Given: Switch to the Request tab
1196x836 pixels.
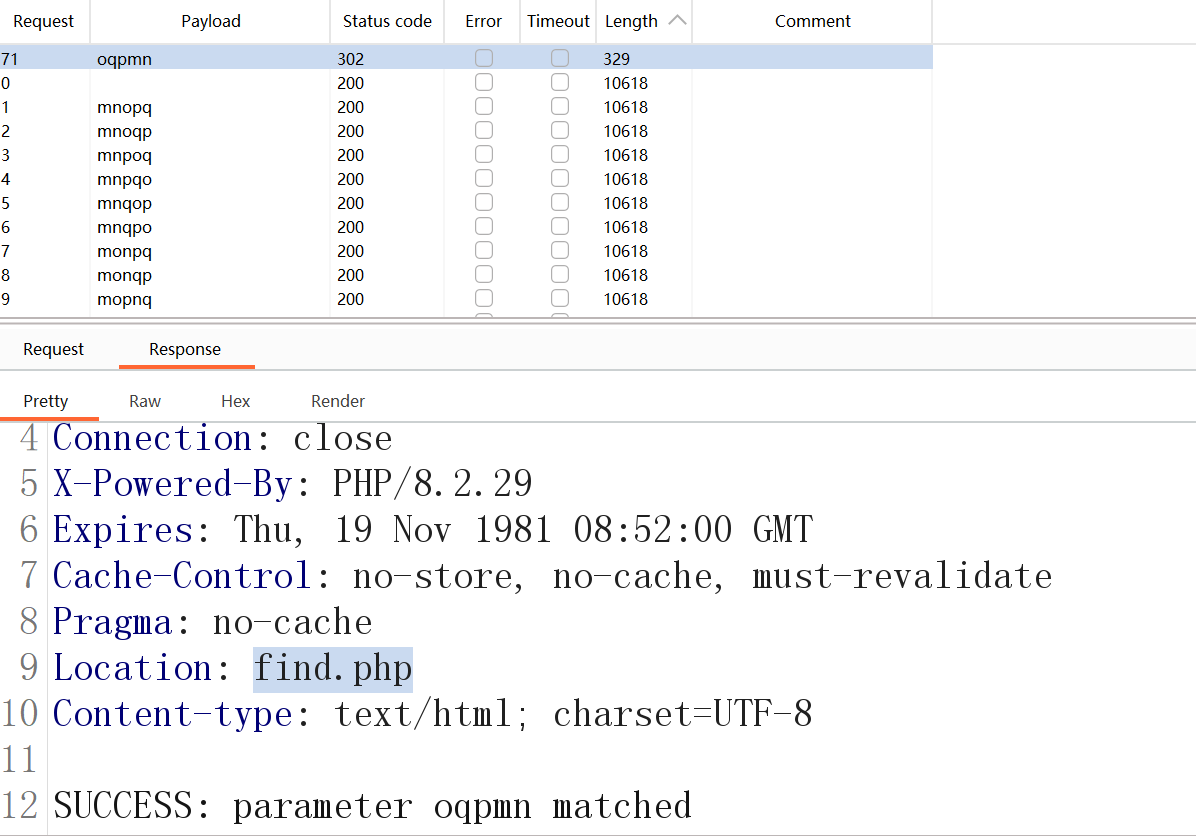Looking at the screenshot, I should pyautogui.click(x=54, y=349).
